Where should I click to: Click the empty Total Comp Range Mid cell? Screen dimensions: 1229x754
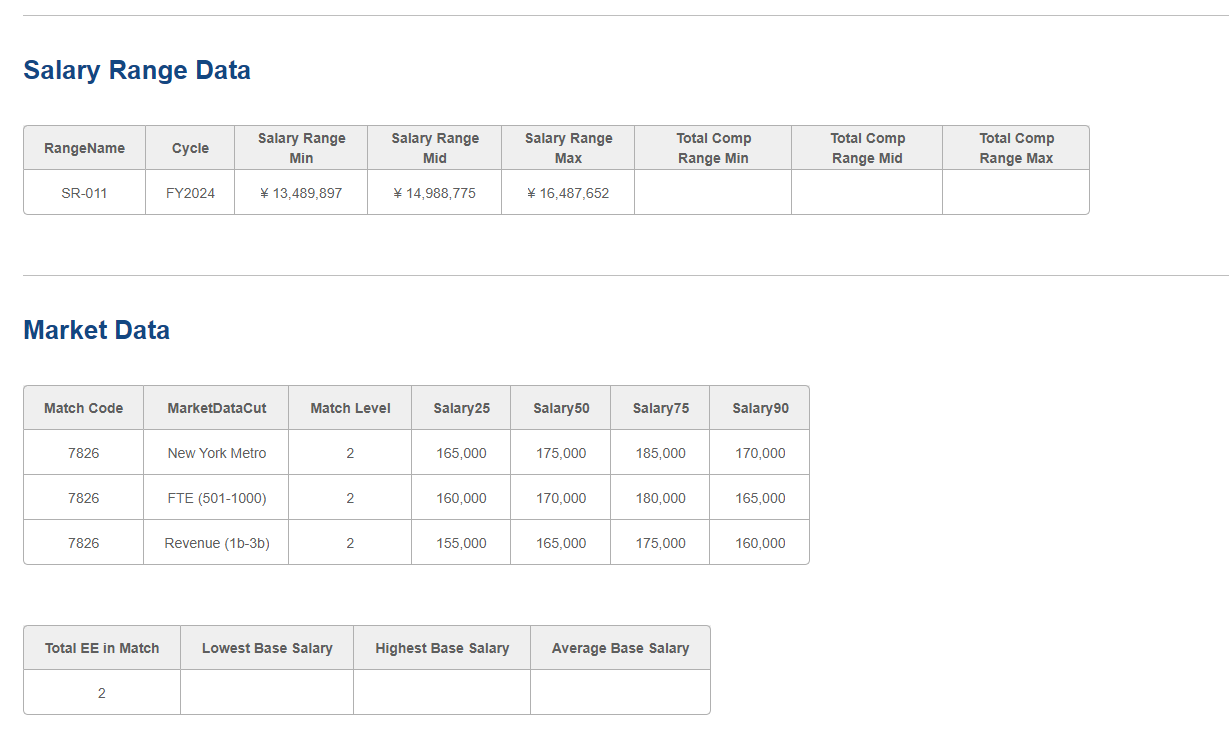[x=866, y=192]
